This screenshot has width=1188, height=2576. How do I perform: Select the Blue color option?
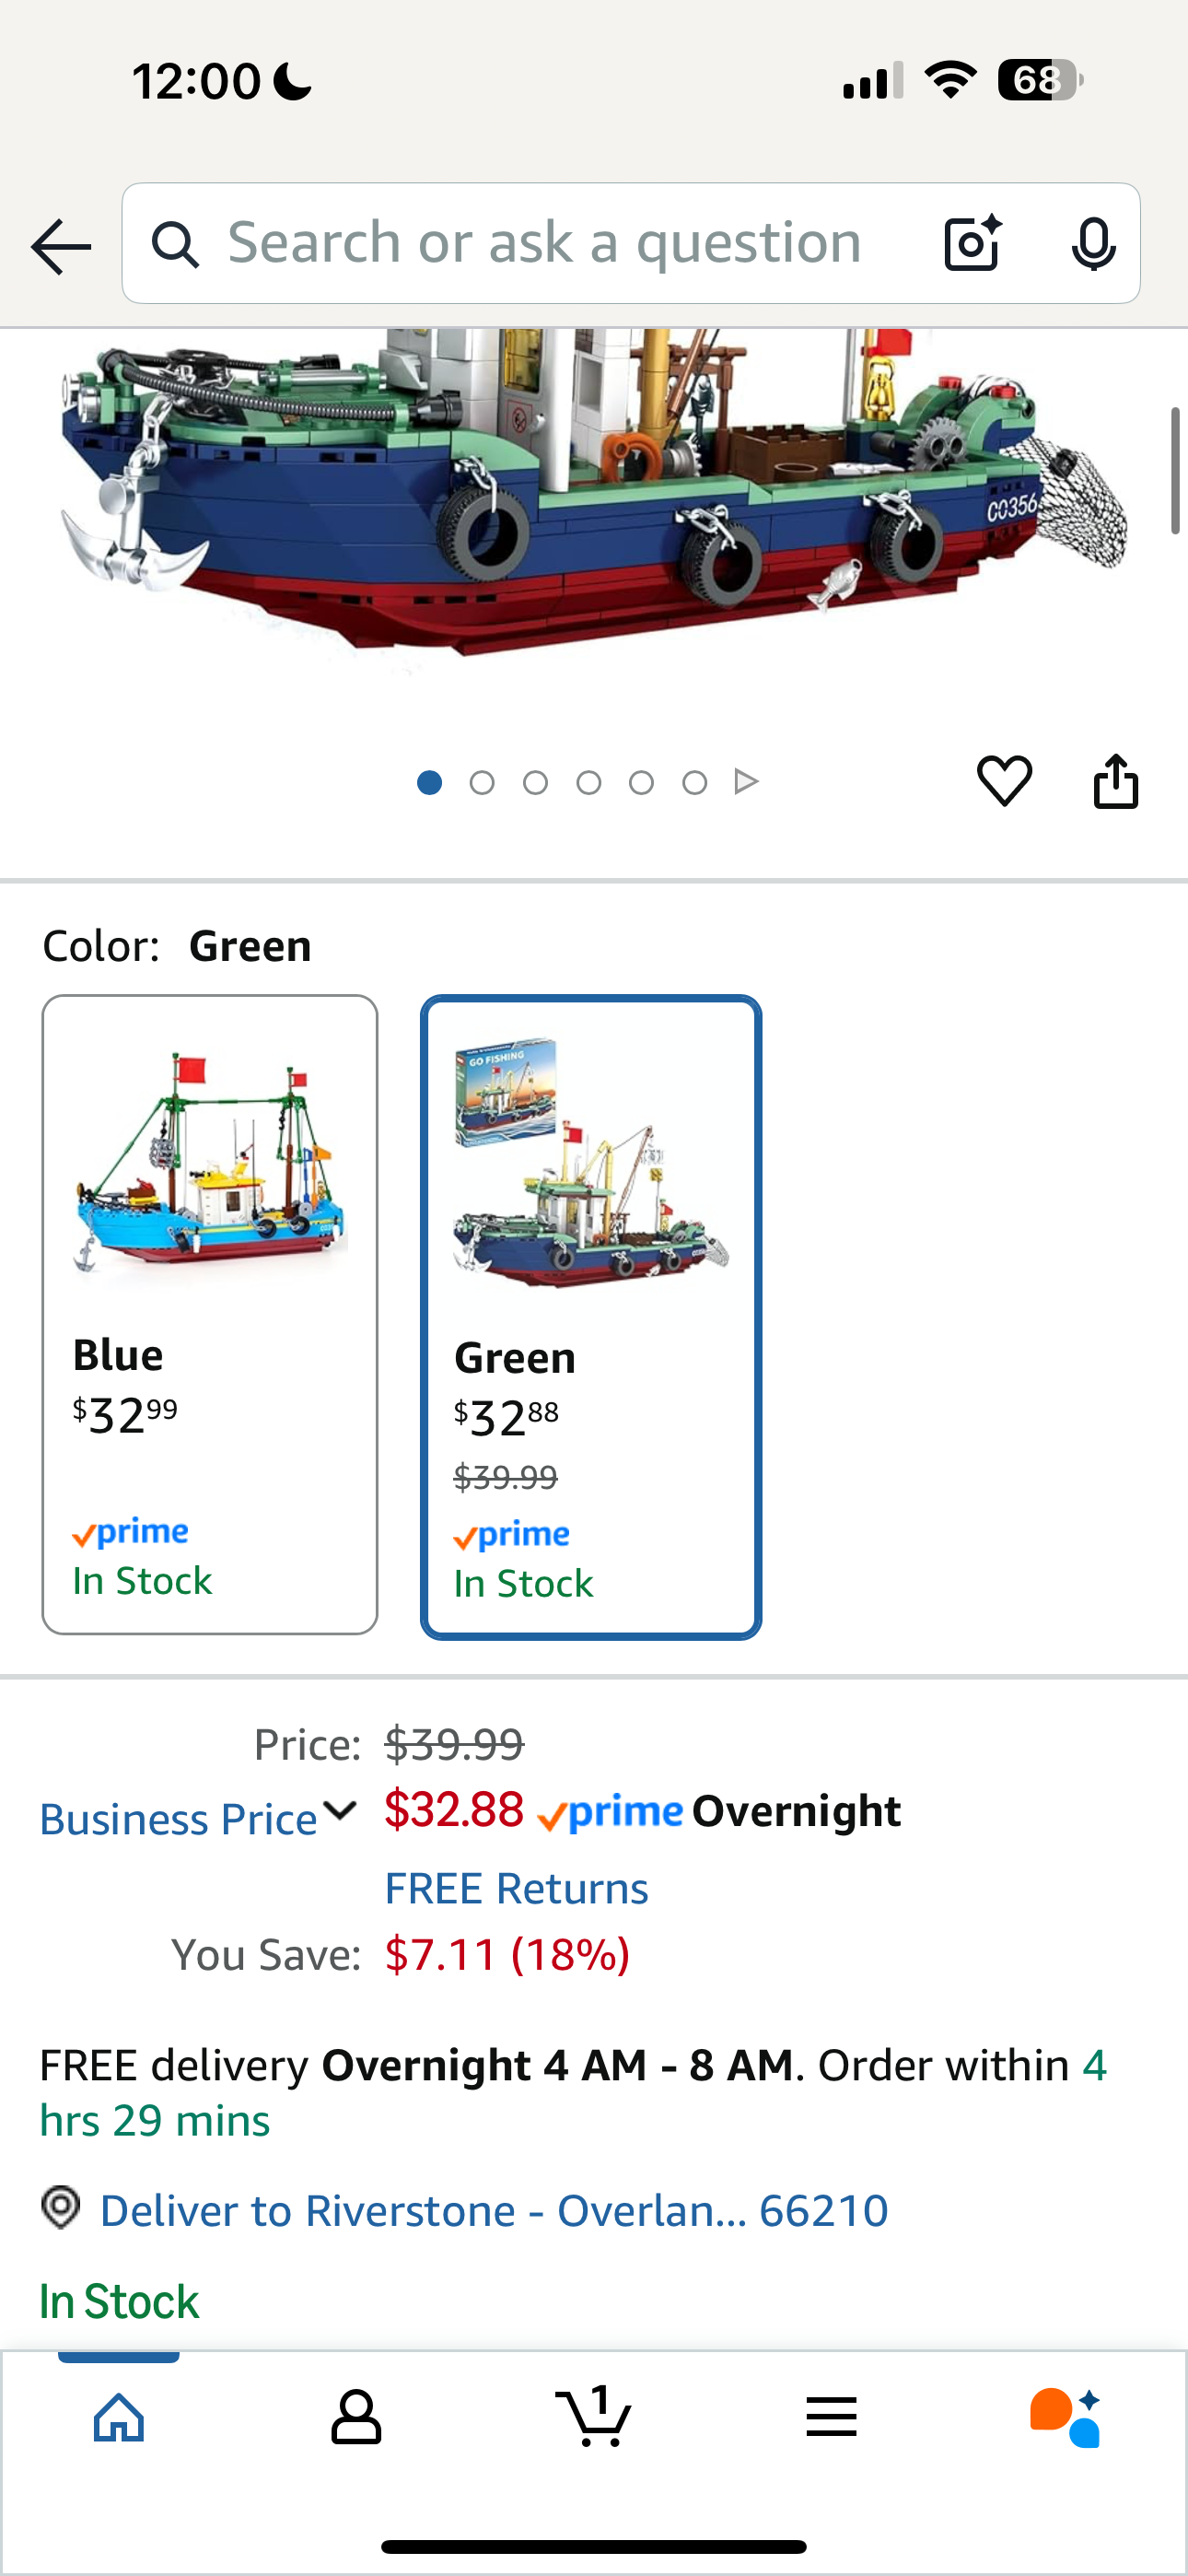tap(210, 1314)
